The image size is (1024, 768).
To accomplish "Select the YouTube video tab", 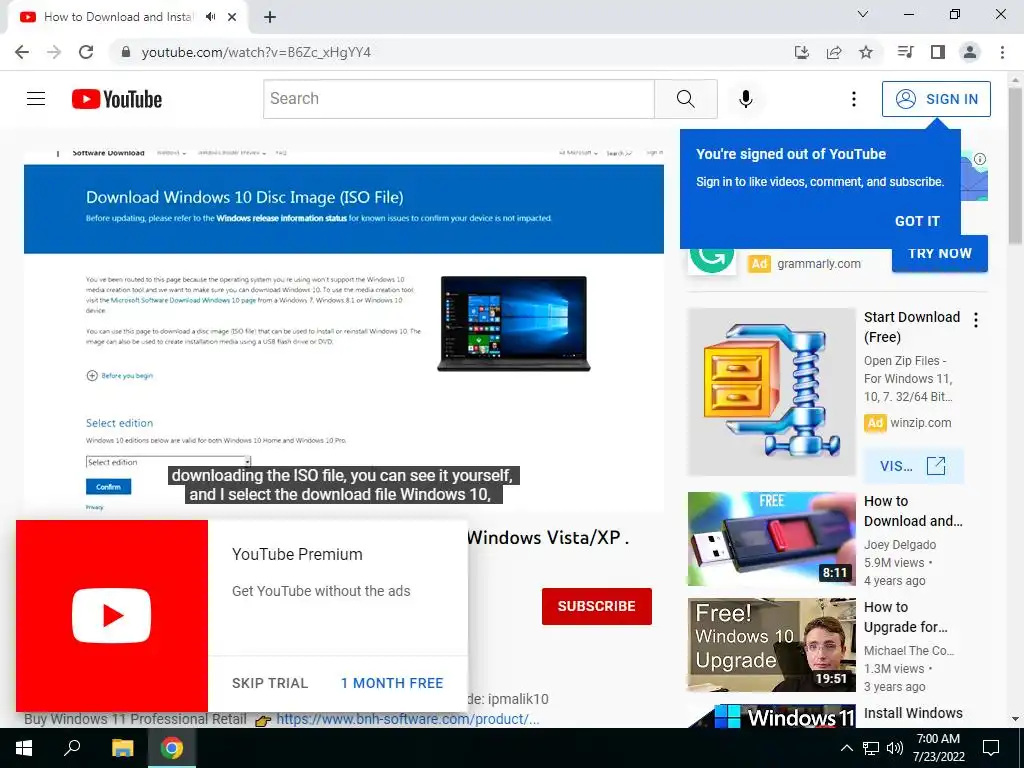I will click(118, 17).
